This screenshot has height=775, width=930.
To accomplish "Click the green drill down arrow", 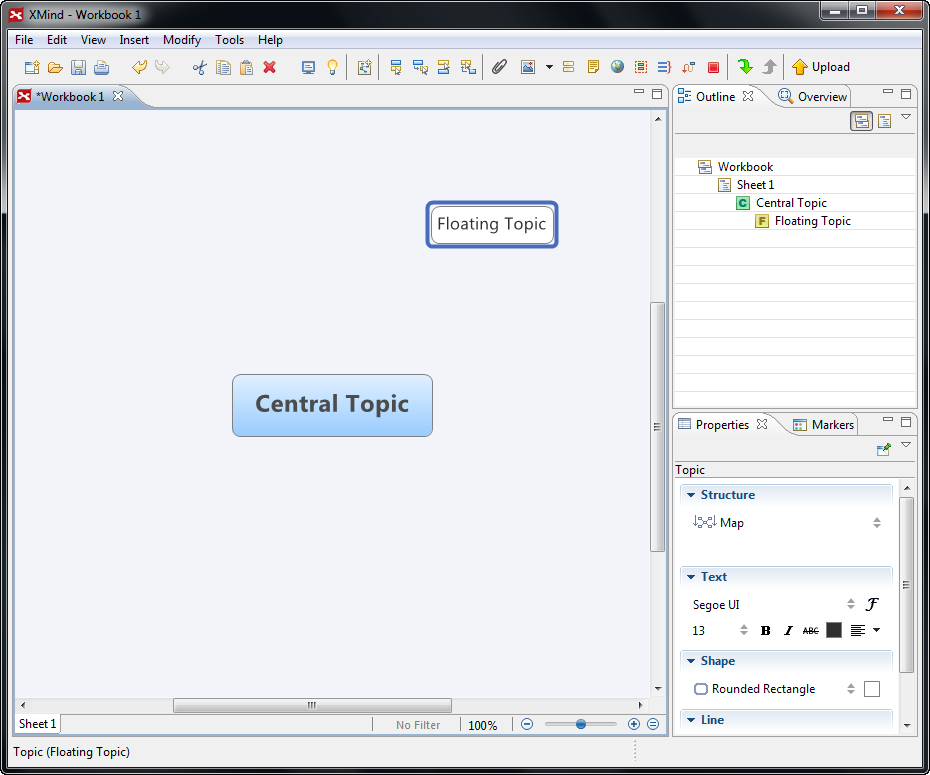I will pos(745,67).
